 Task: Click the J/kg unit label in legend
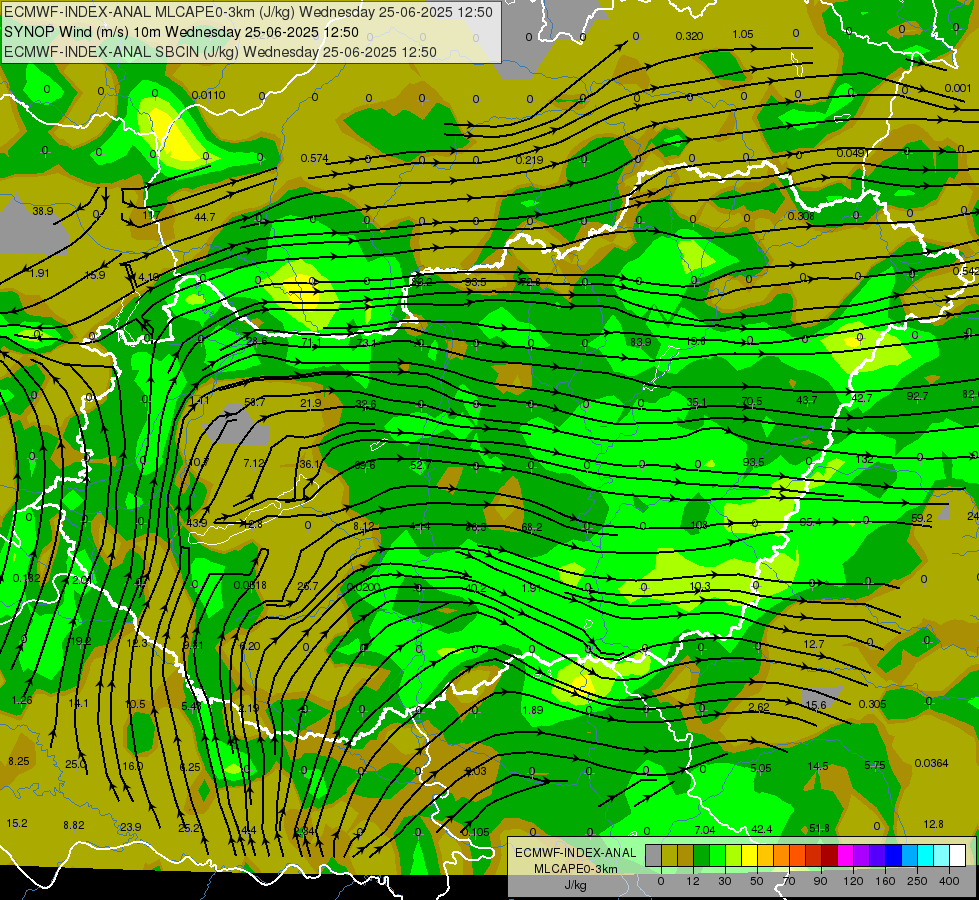[576, 885]
